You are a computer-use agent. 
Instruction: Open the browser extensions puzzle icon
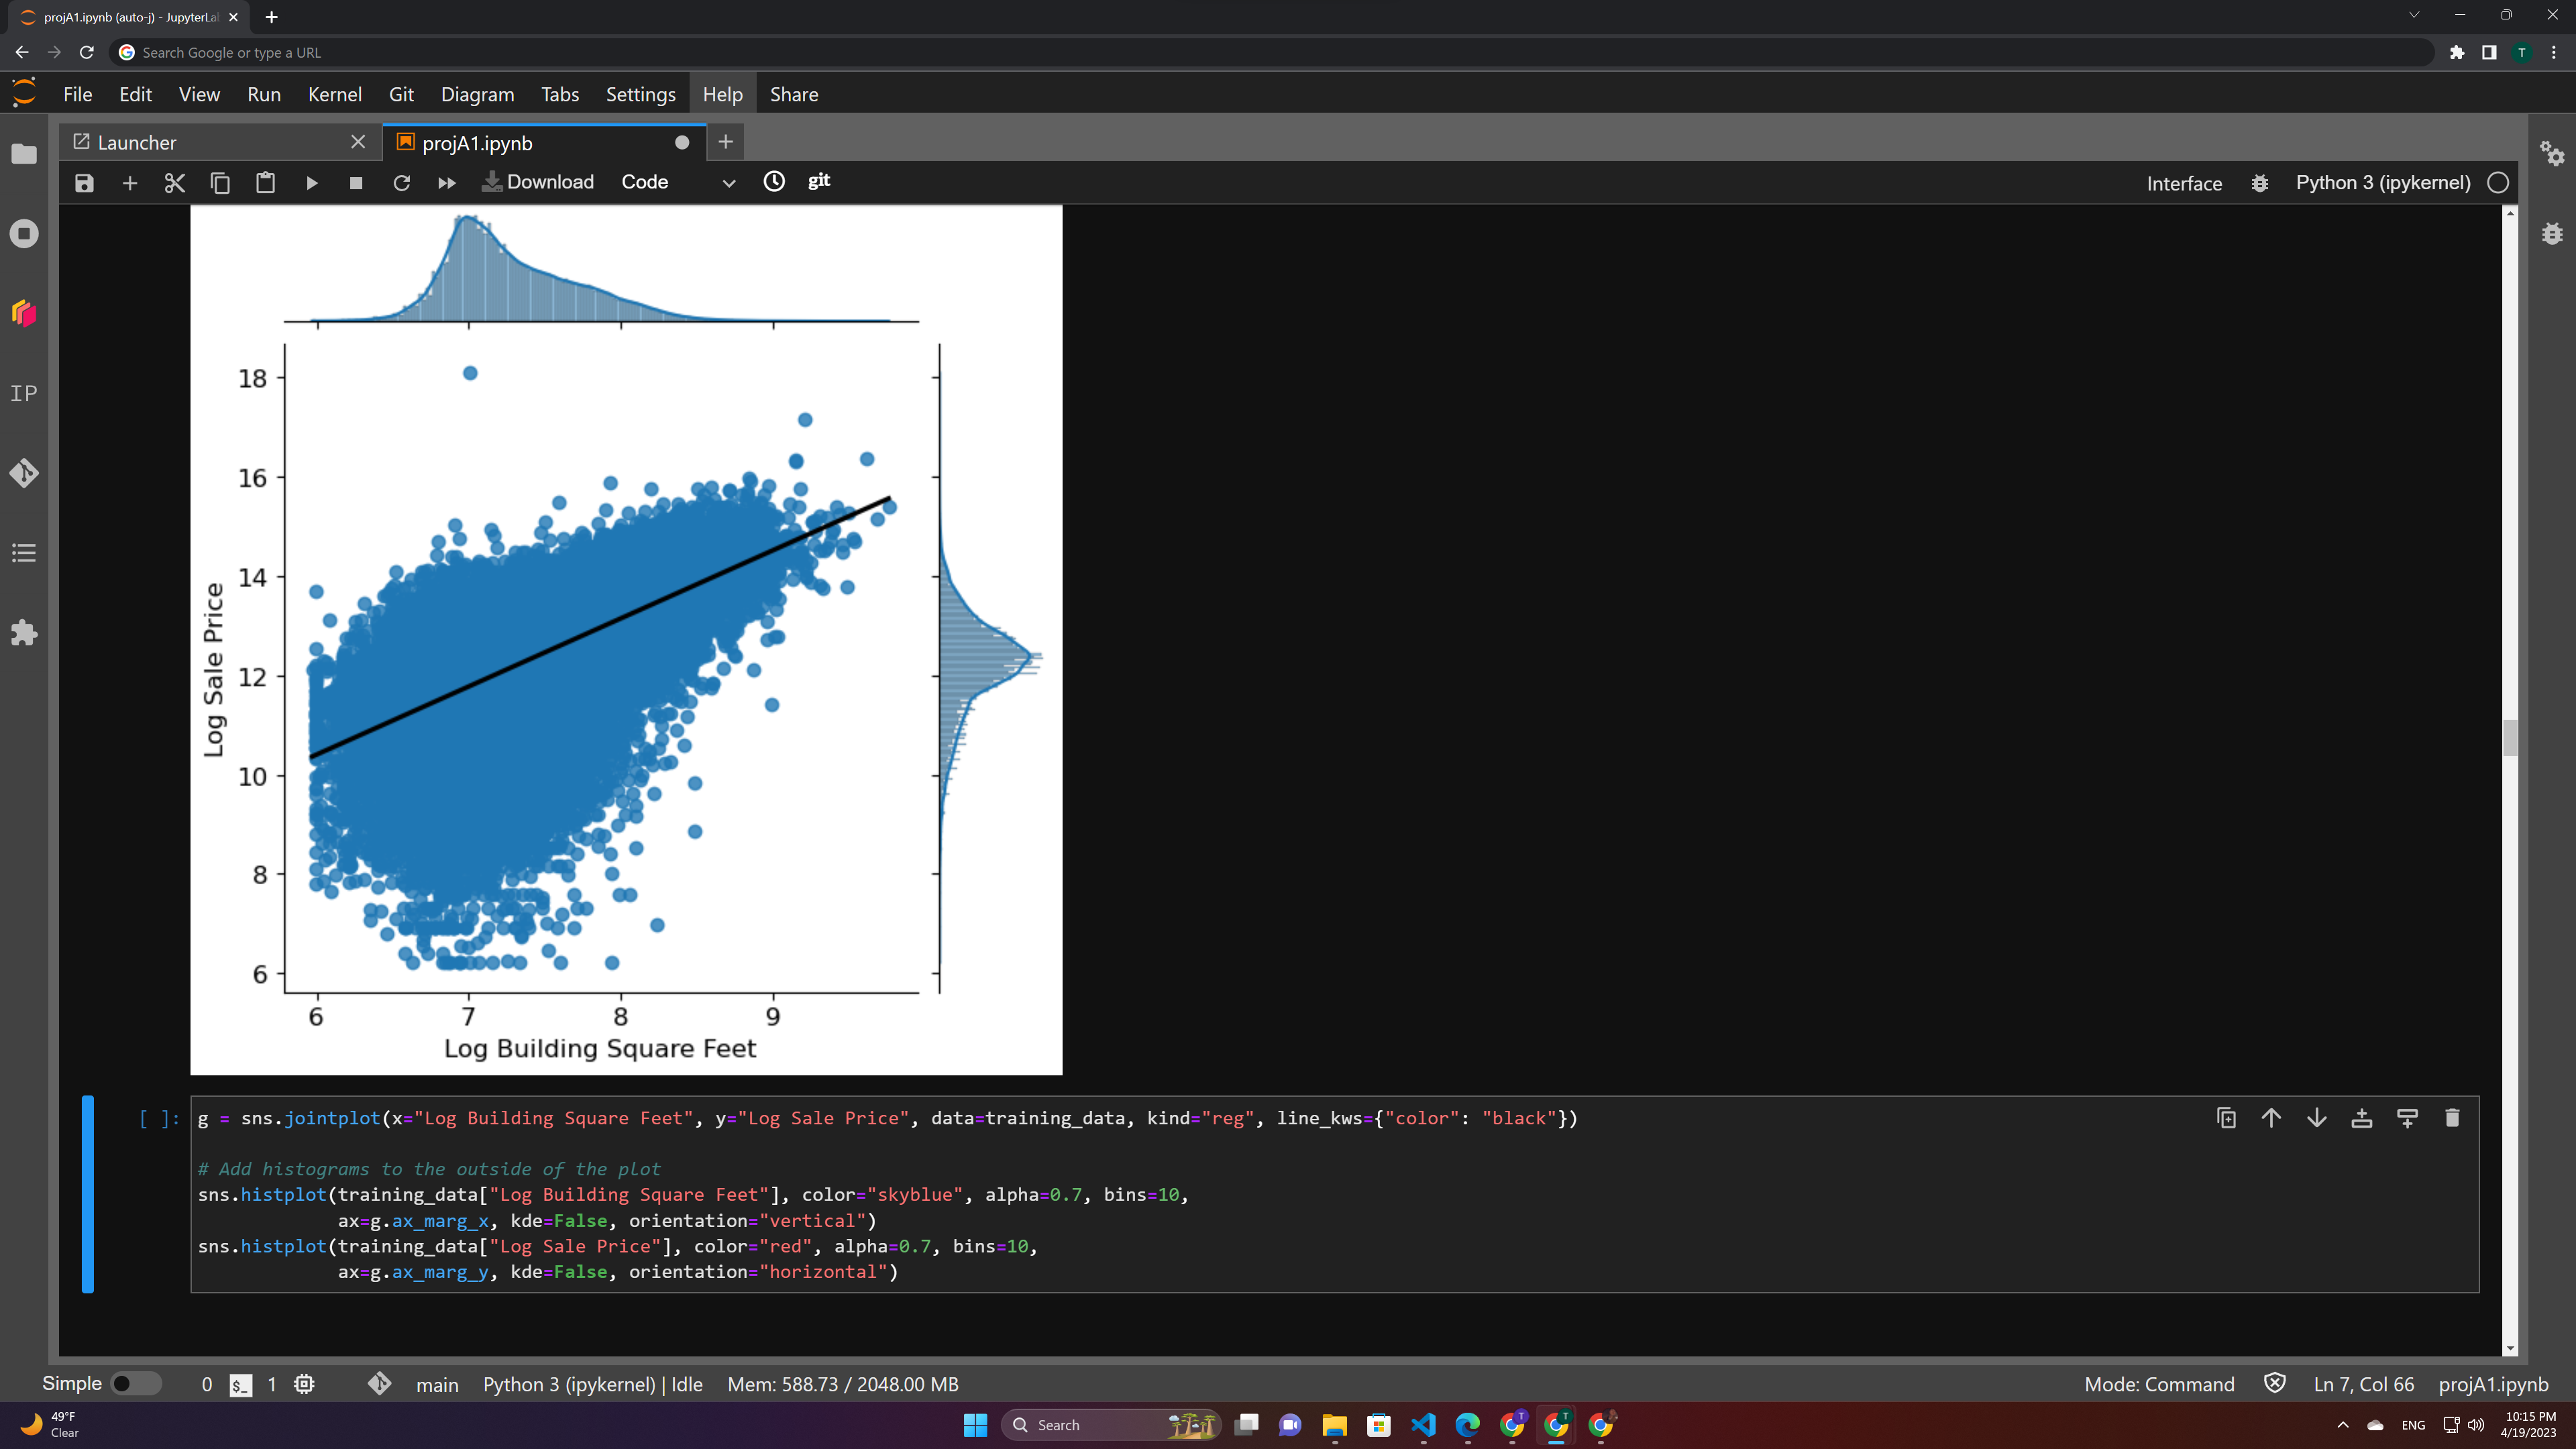coord(2457,52)
